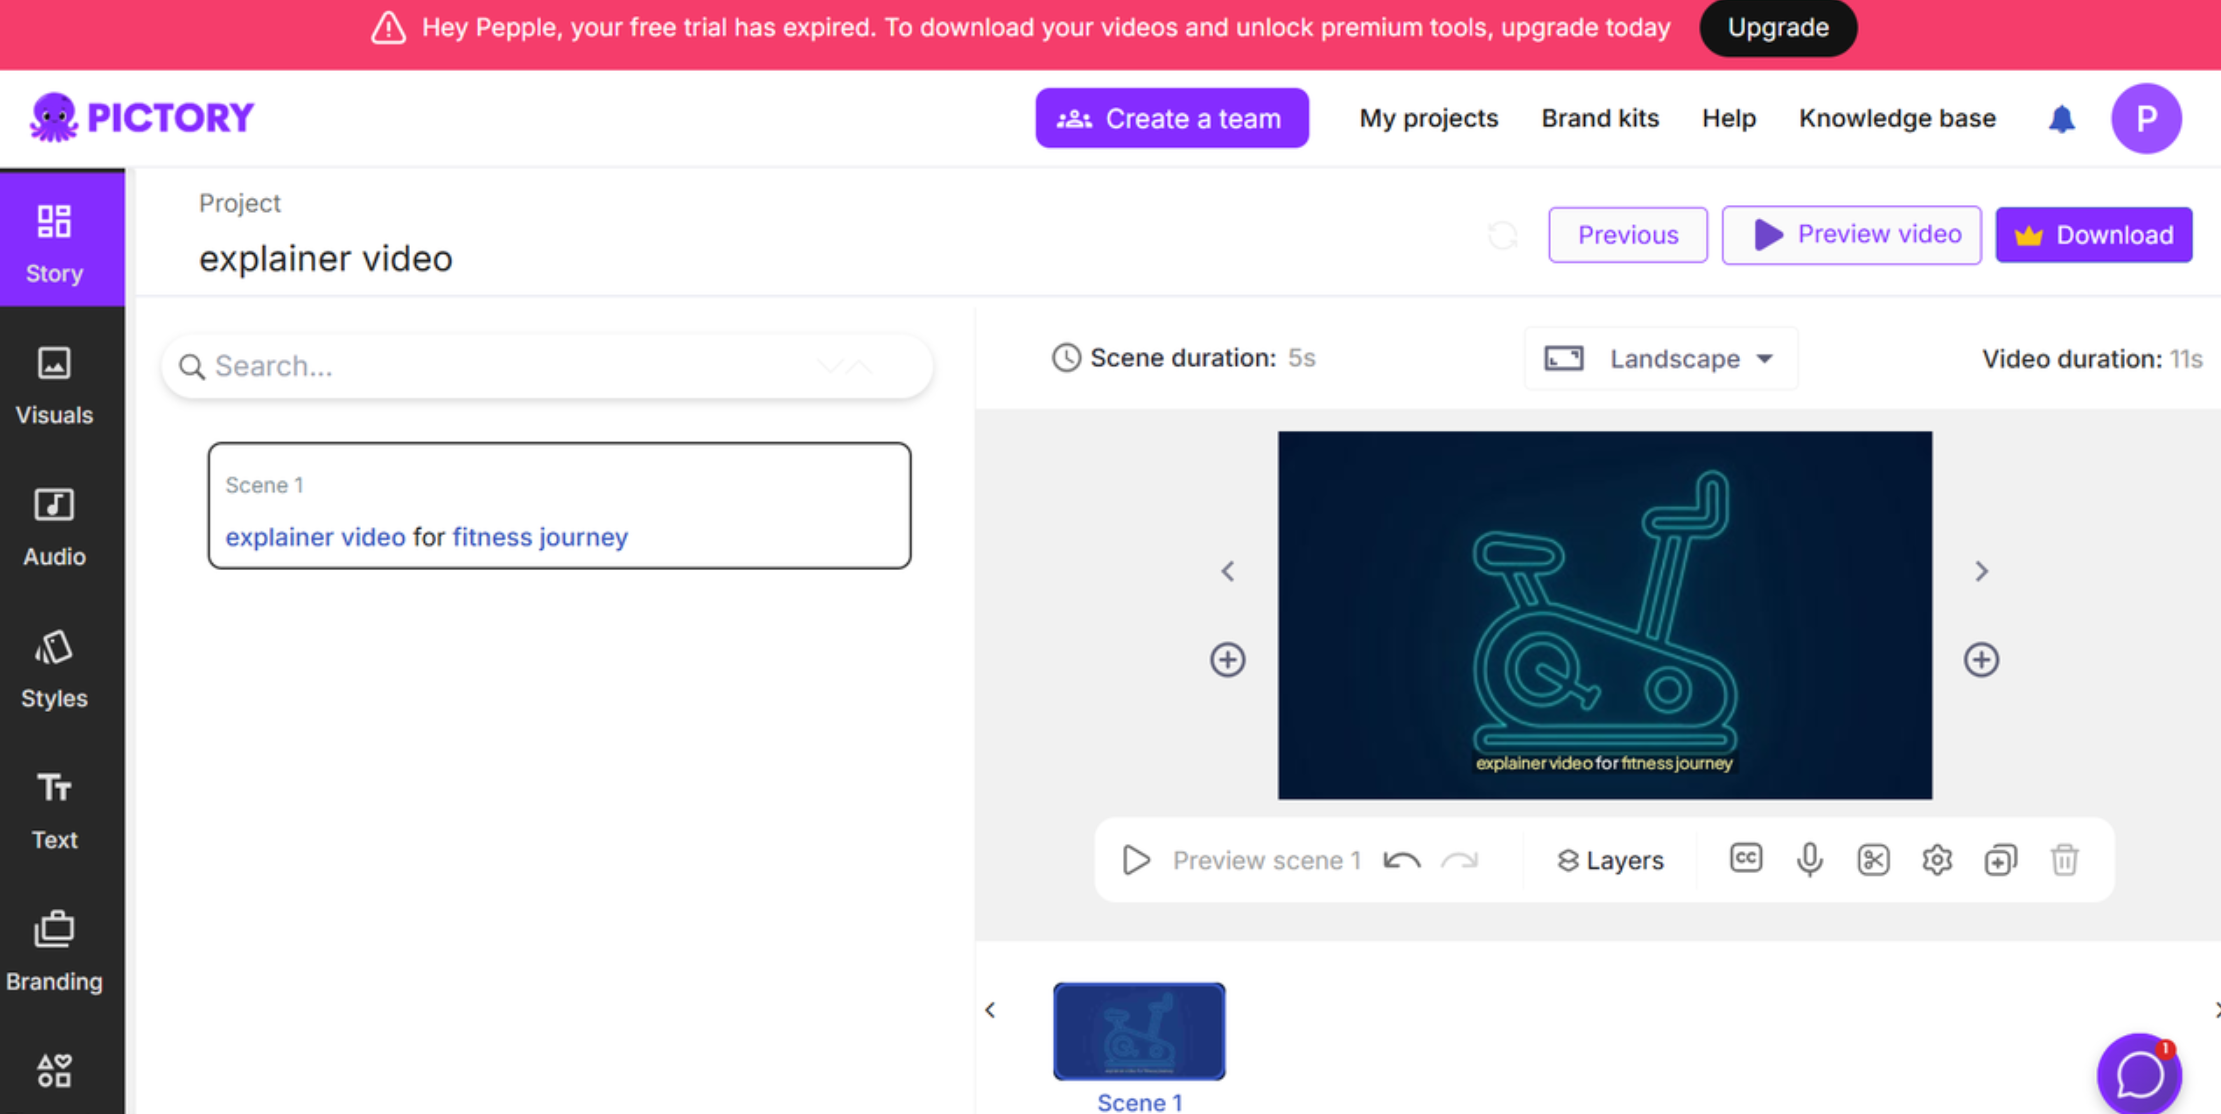
Task: Undo the last scene change
Action: click(x=1402, y=860)
